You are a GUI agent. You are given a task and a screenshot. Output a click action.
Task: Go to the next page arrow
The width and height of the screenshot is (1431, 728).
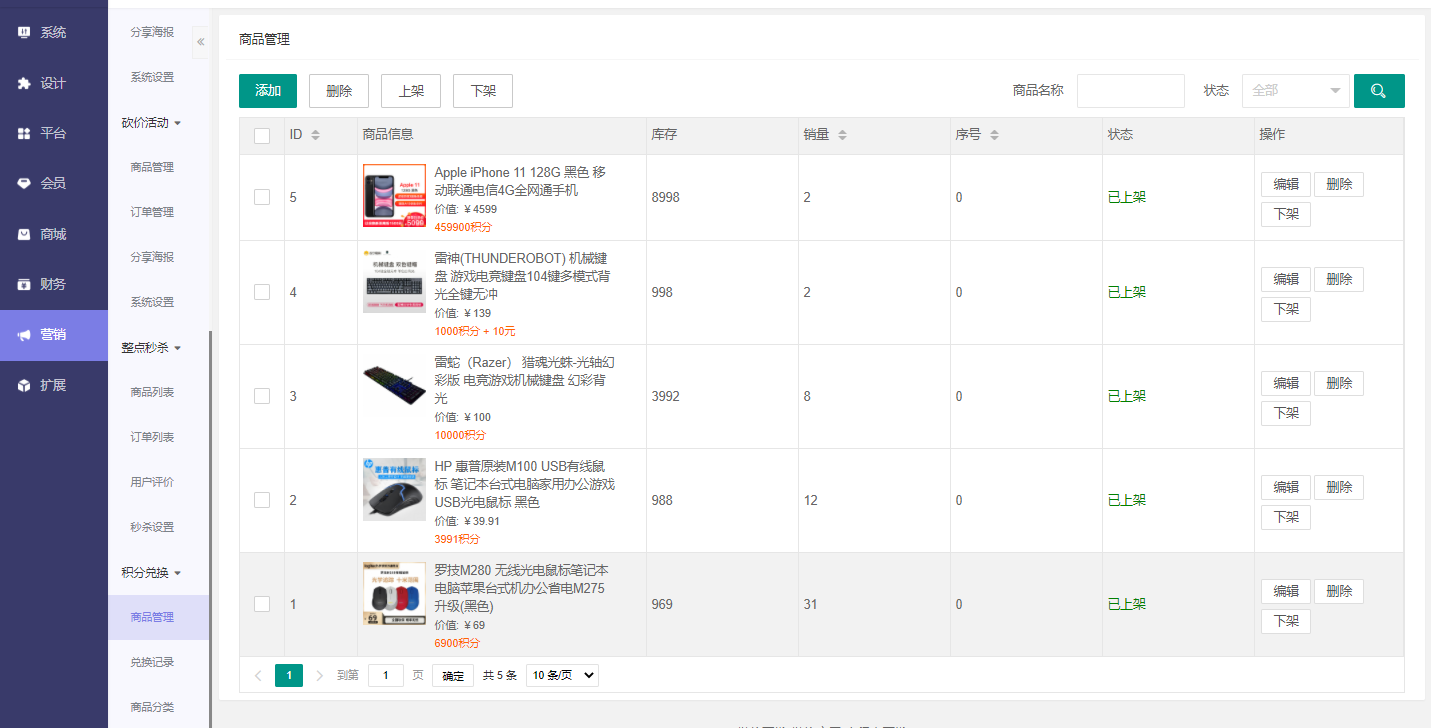[319, 676]
